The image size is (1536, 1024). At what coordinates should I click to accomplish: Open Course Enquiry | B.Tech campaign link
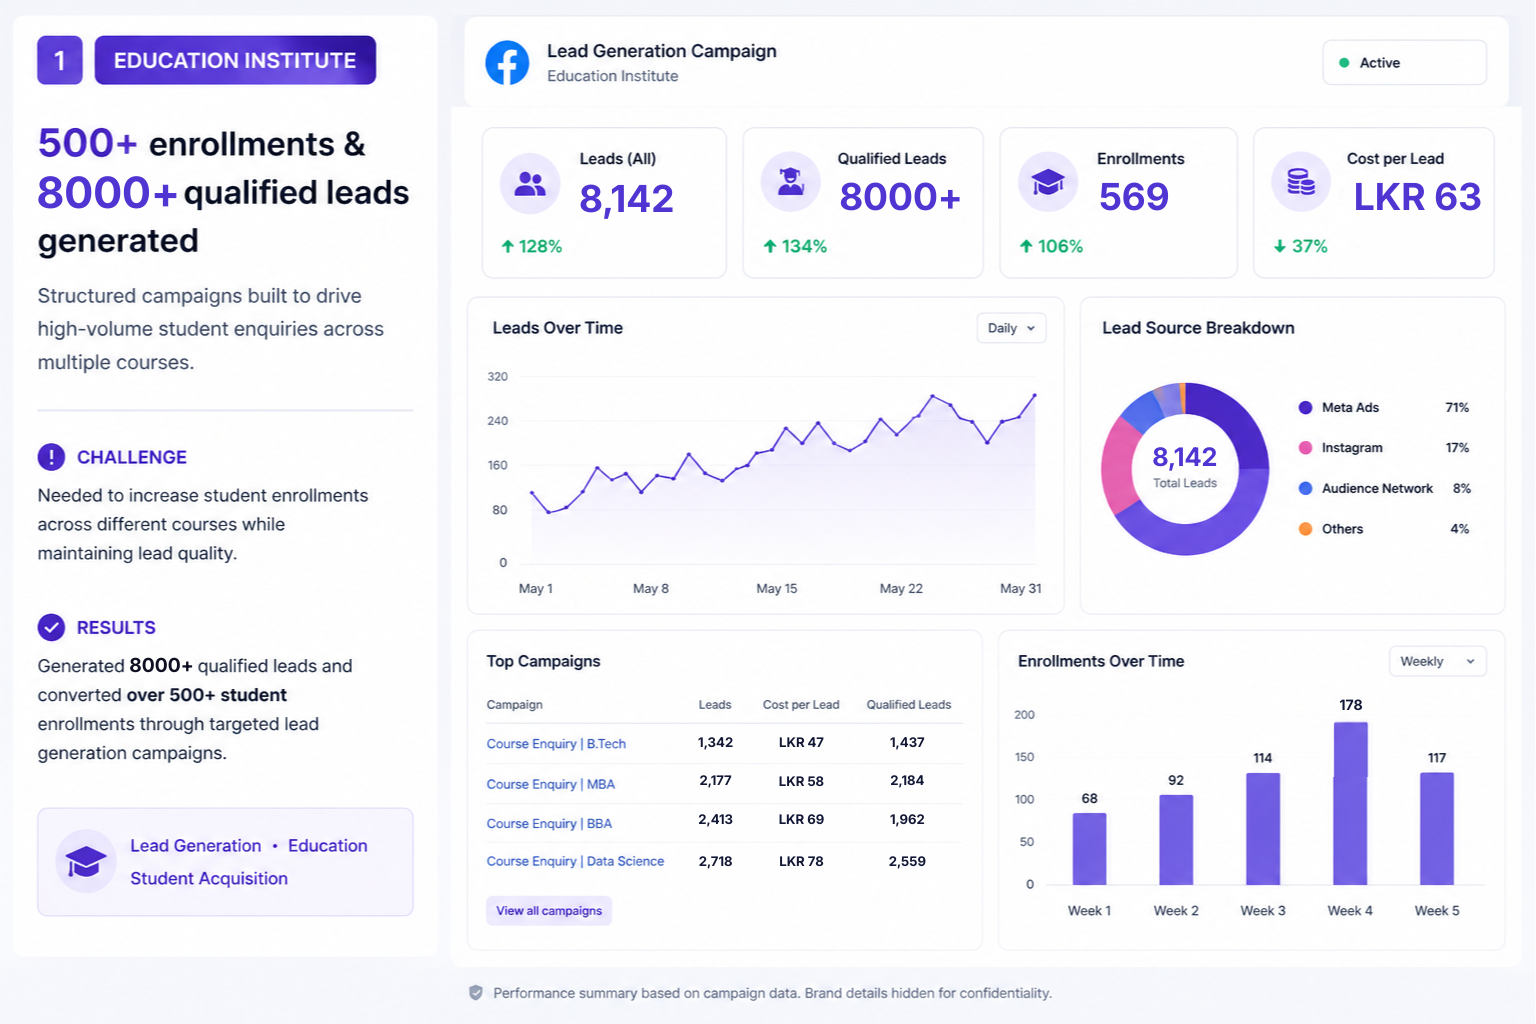pos(556,744)
